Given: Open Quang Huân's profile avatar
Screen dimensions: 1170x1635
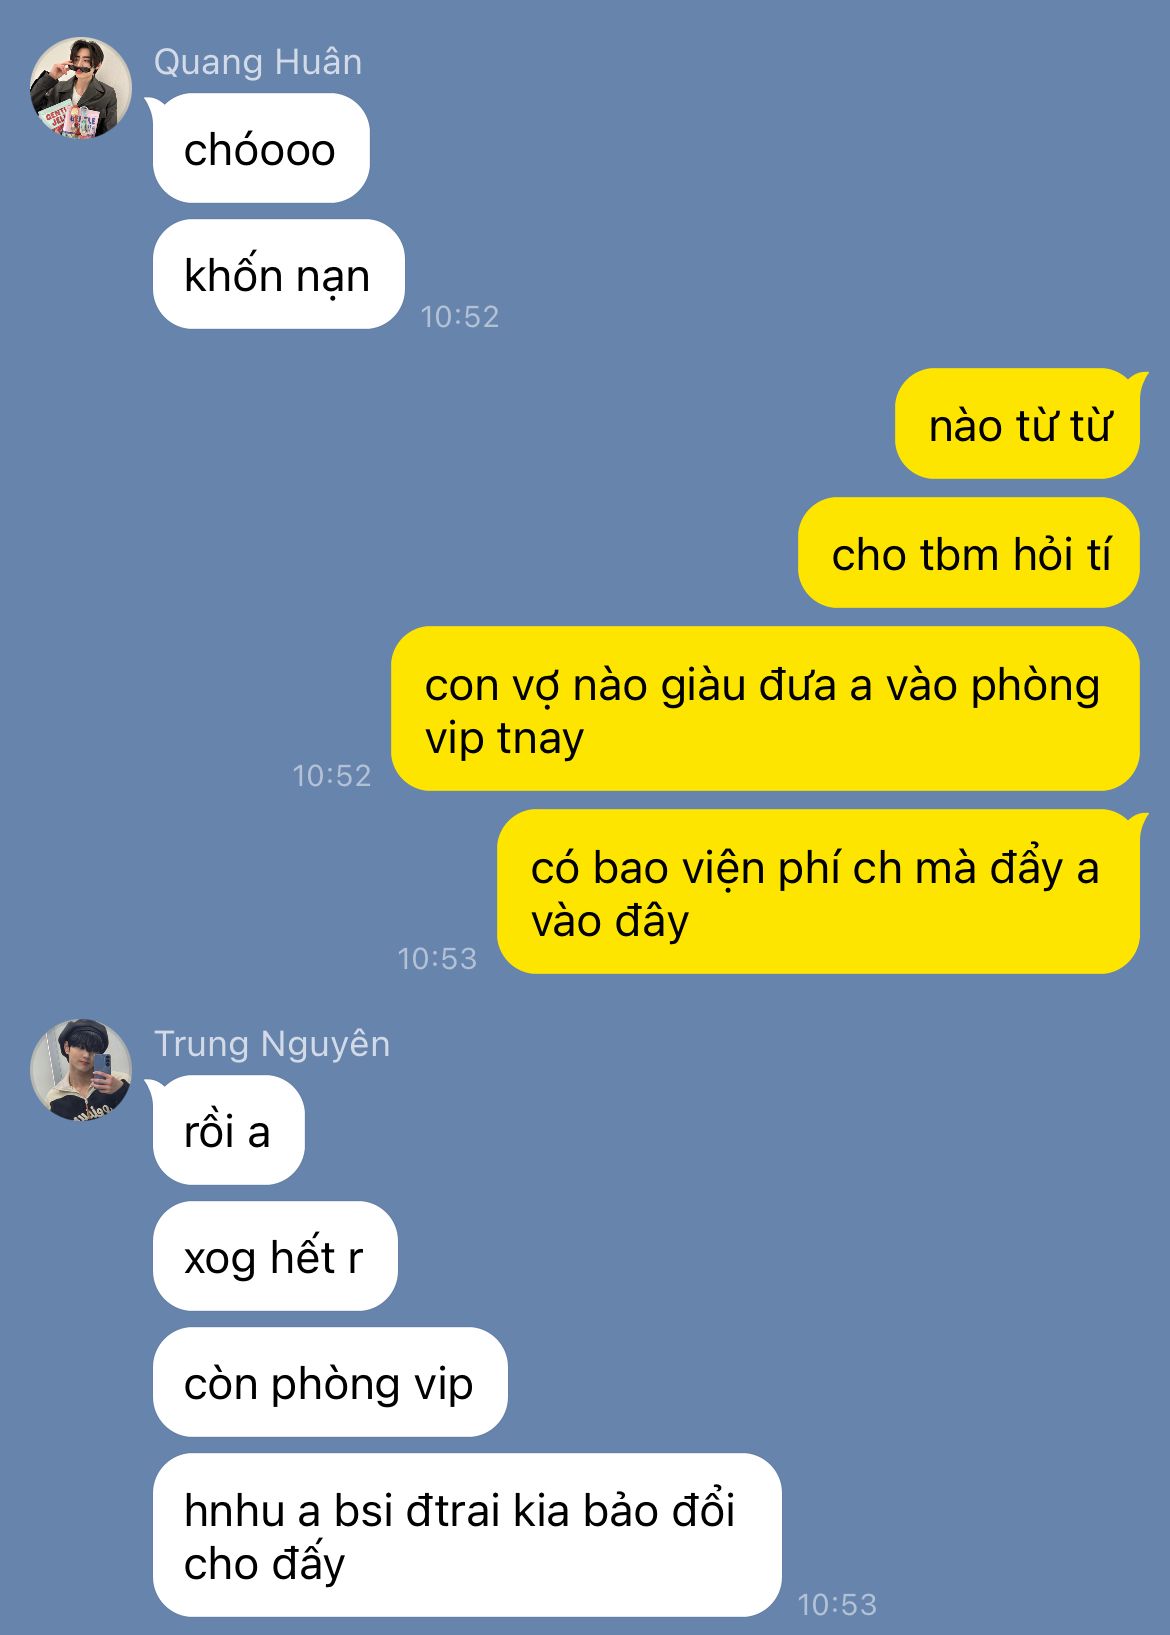Looking at the screenshot, I should (81, 88).
